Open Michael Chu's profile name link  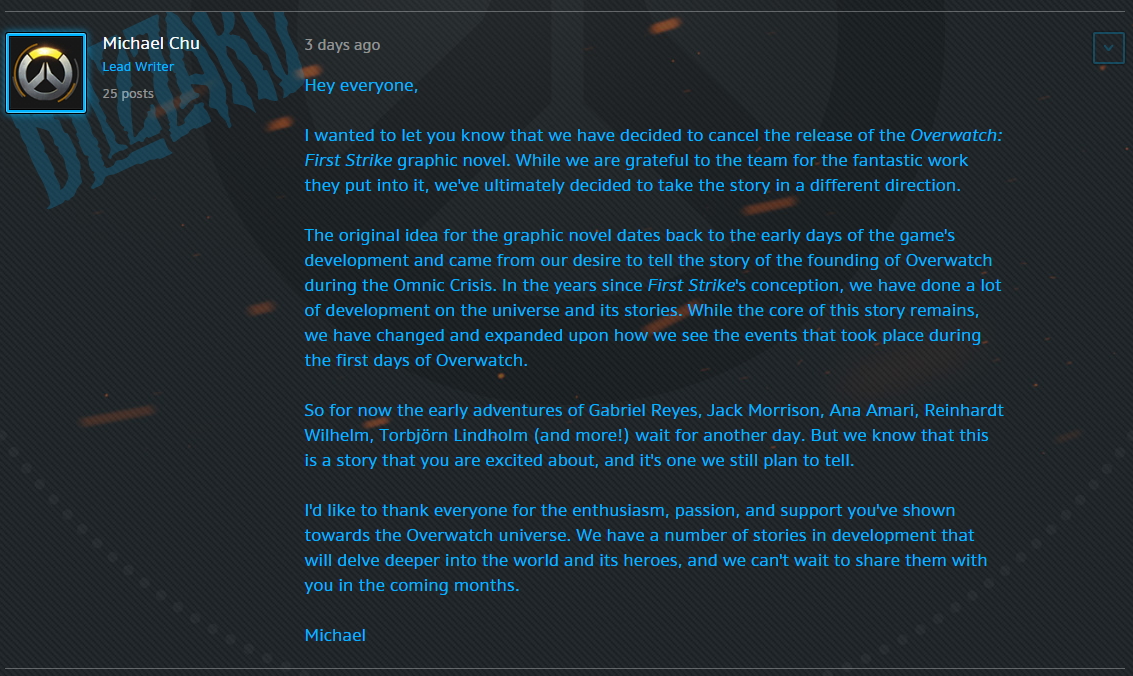151,43
